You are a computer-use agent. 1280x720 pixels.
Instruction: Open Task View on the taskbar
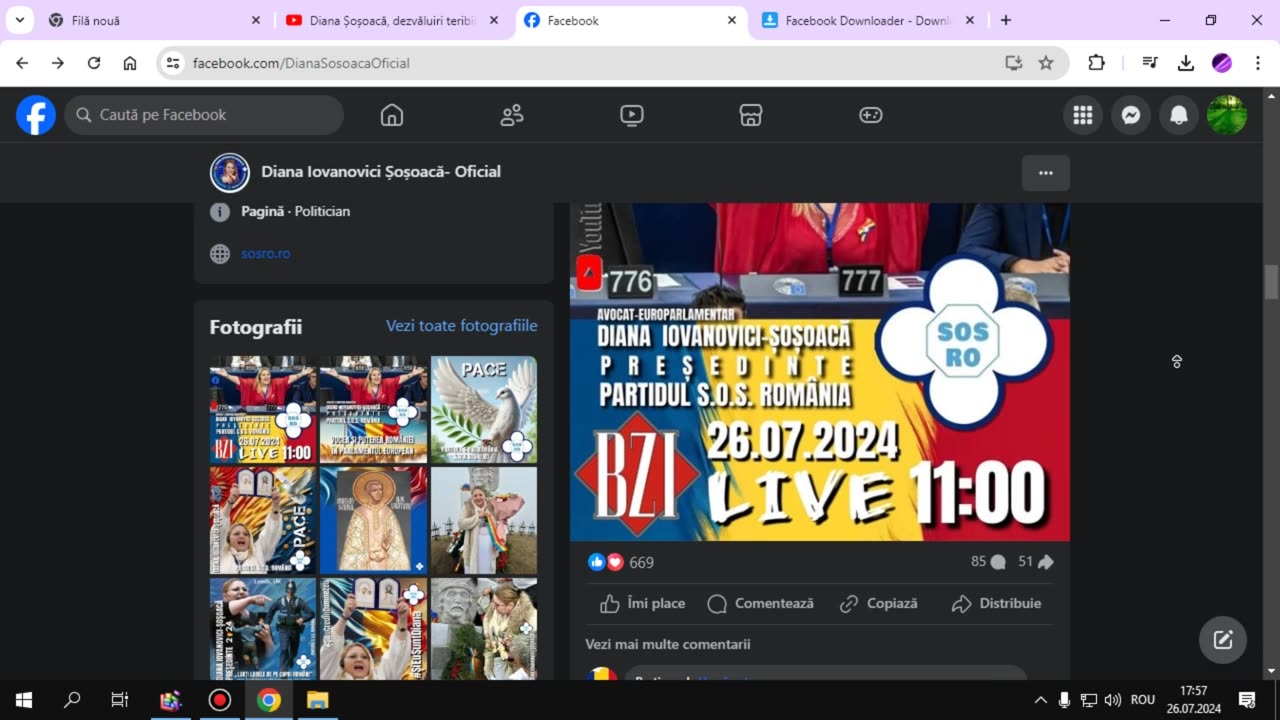pos(120,700)
